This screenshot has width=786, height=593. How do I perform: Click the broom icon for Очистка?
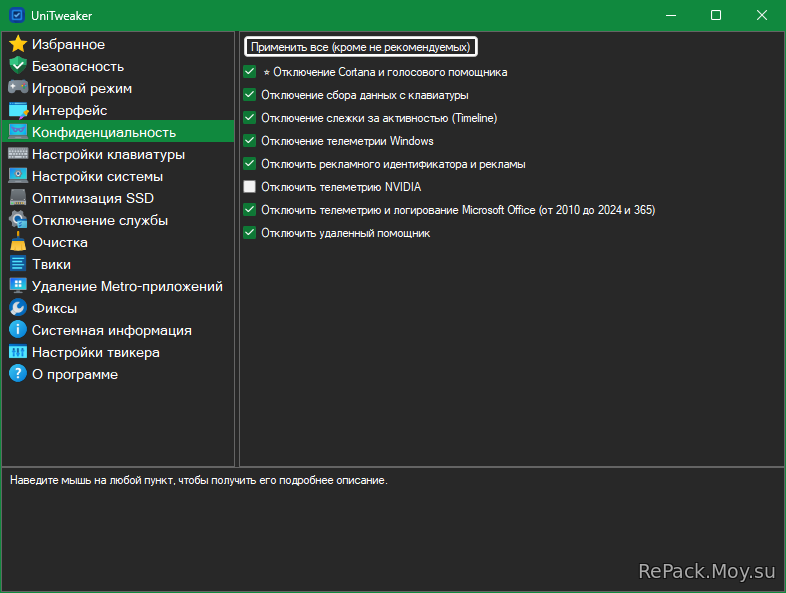pyautogui.click(x=17, y=242)
